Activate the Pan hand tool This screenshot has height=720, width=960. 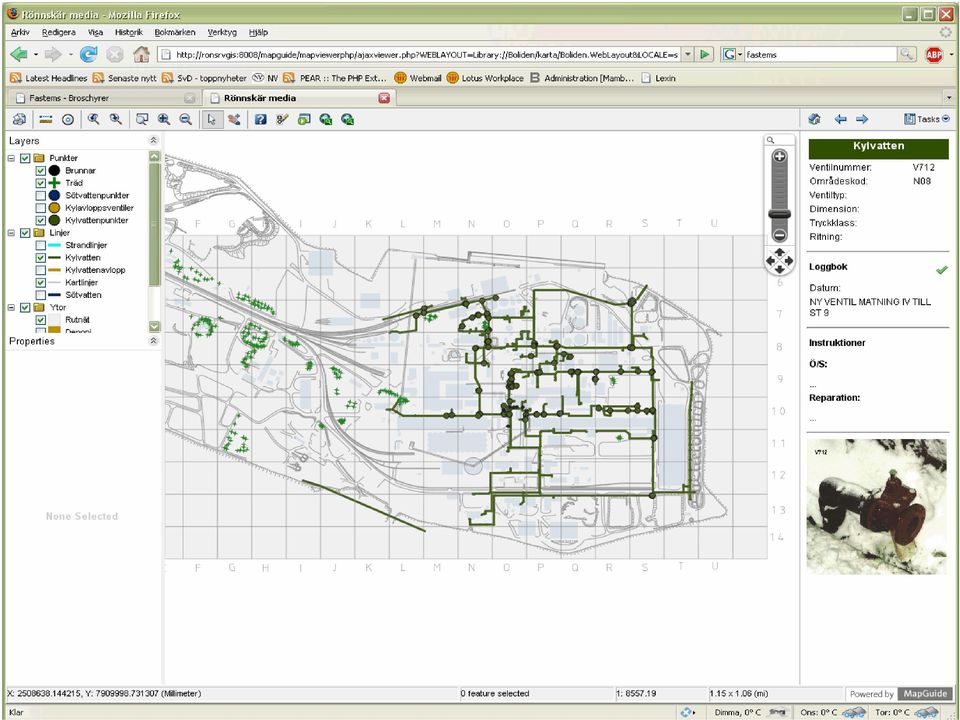[x=234, y=119]
